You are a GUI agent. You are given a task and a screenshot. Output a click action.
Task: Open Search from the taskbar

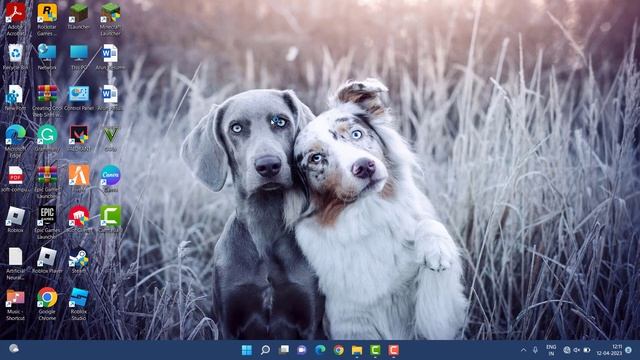265,350
